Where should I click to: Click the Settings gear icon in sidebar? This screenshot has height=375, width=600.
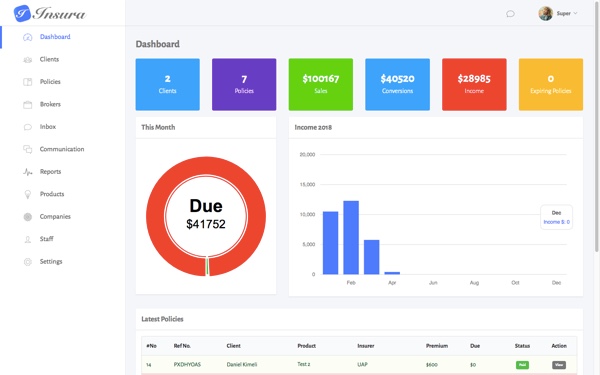(28, 262)
